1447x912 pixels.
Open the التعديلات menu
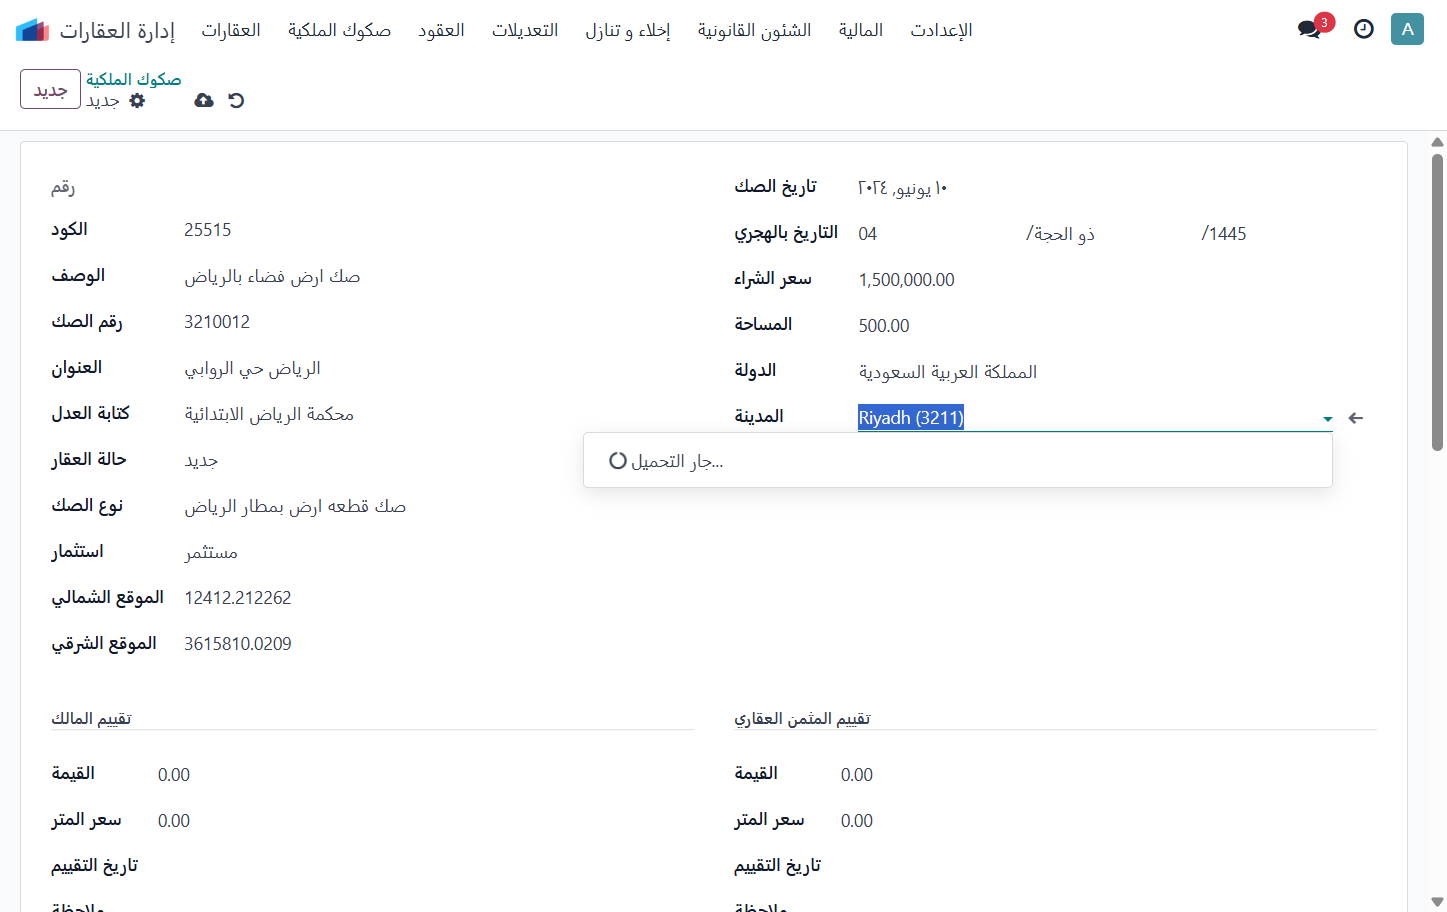[x=525, y=30]
